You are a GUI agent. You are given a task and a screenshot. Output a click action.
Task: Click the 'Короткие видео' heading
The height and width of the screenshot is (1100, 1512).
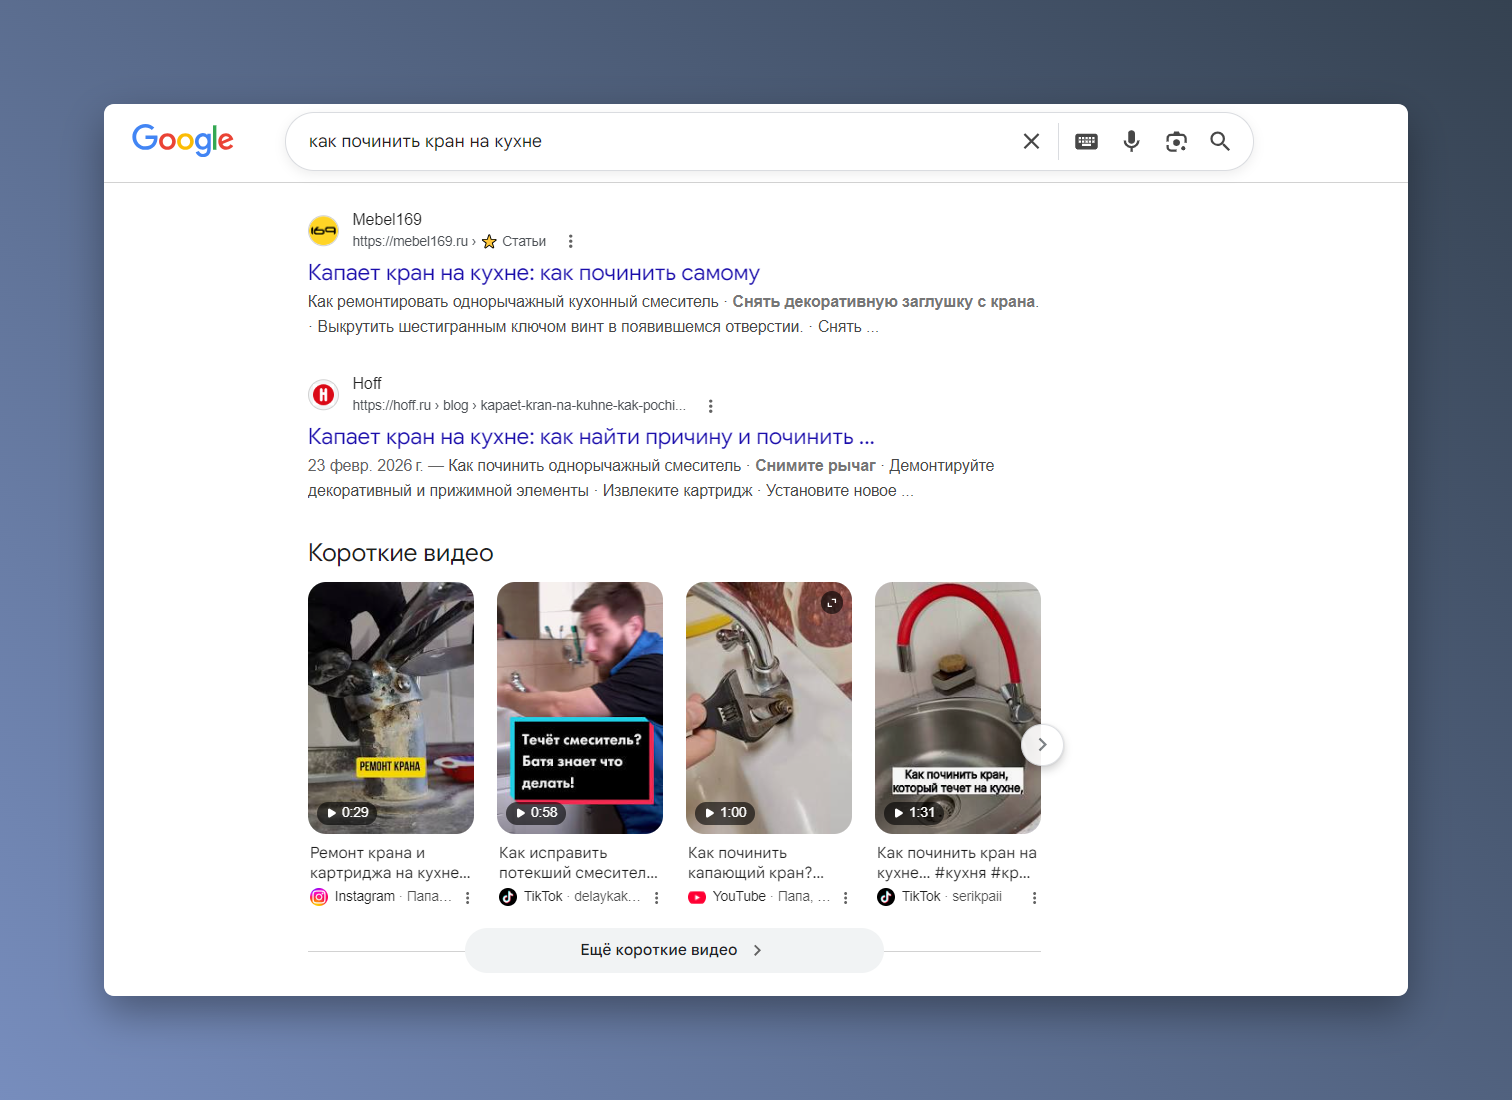[x=401, y=553]
